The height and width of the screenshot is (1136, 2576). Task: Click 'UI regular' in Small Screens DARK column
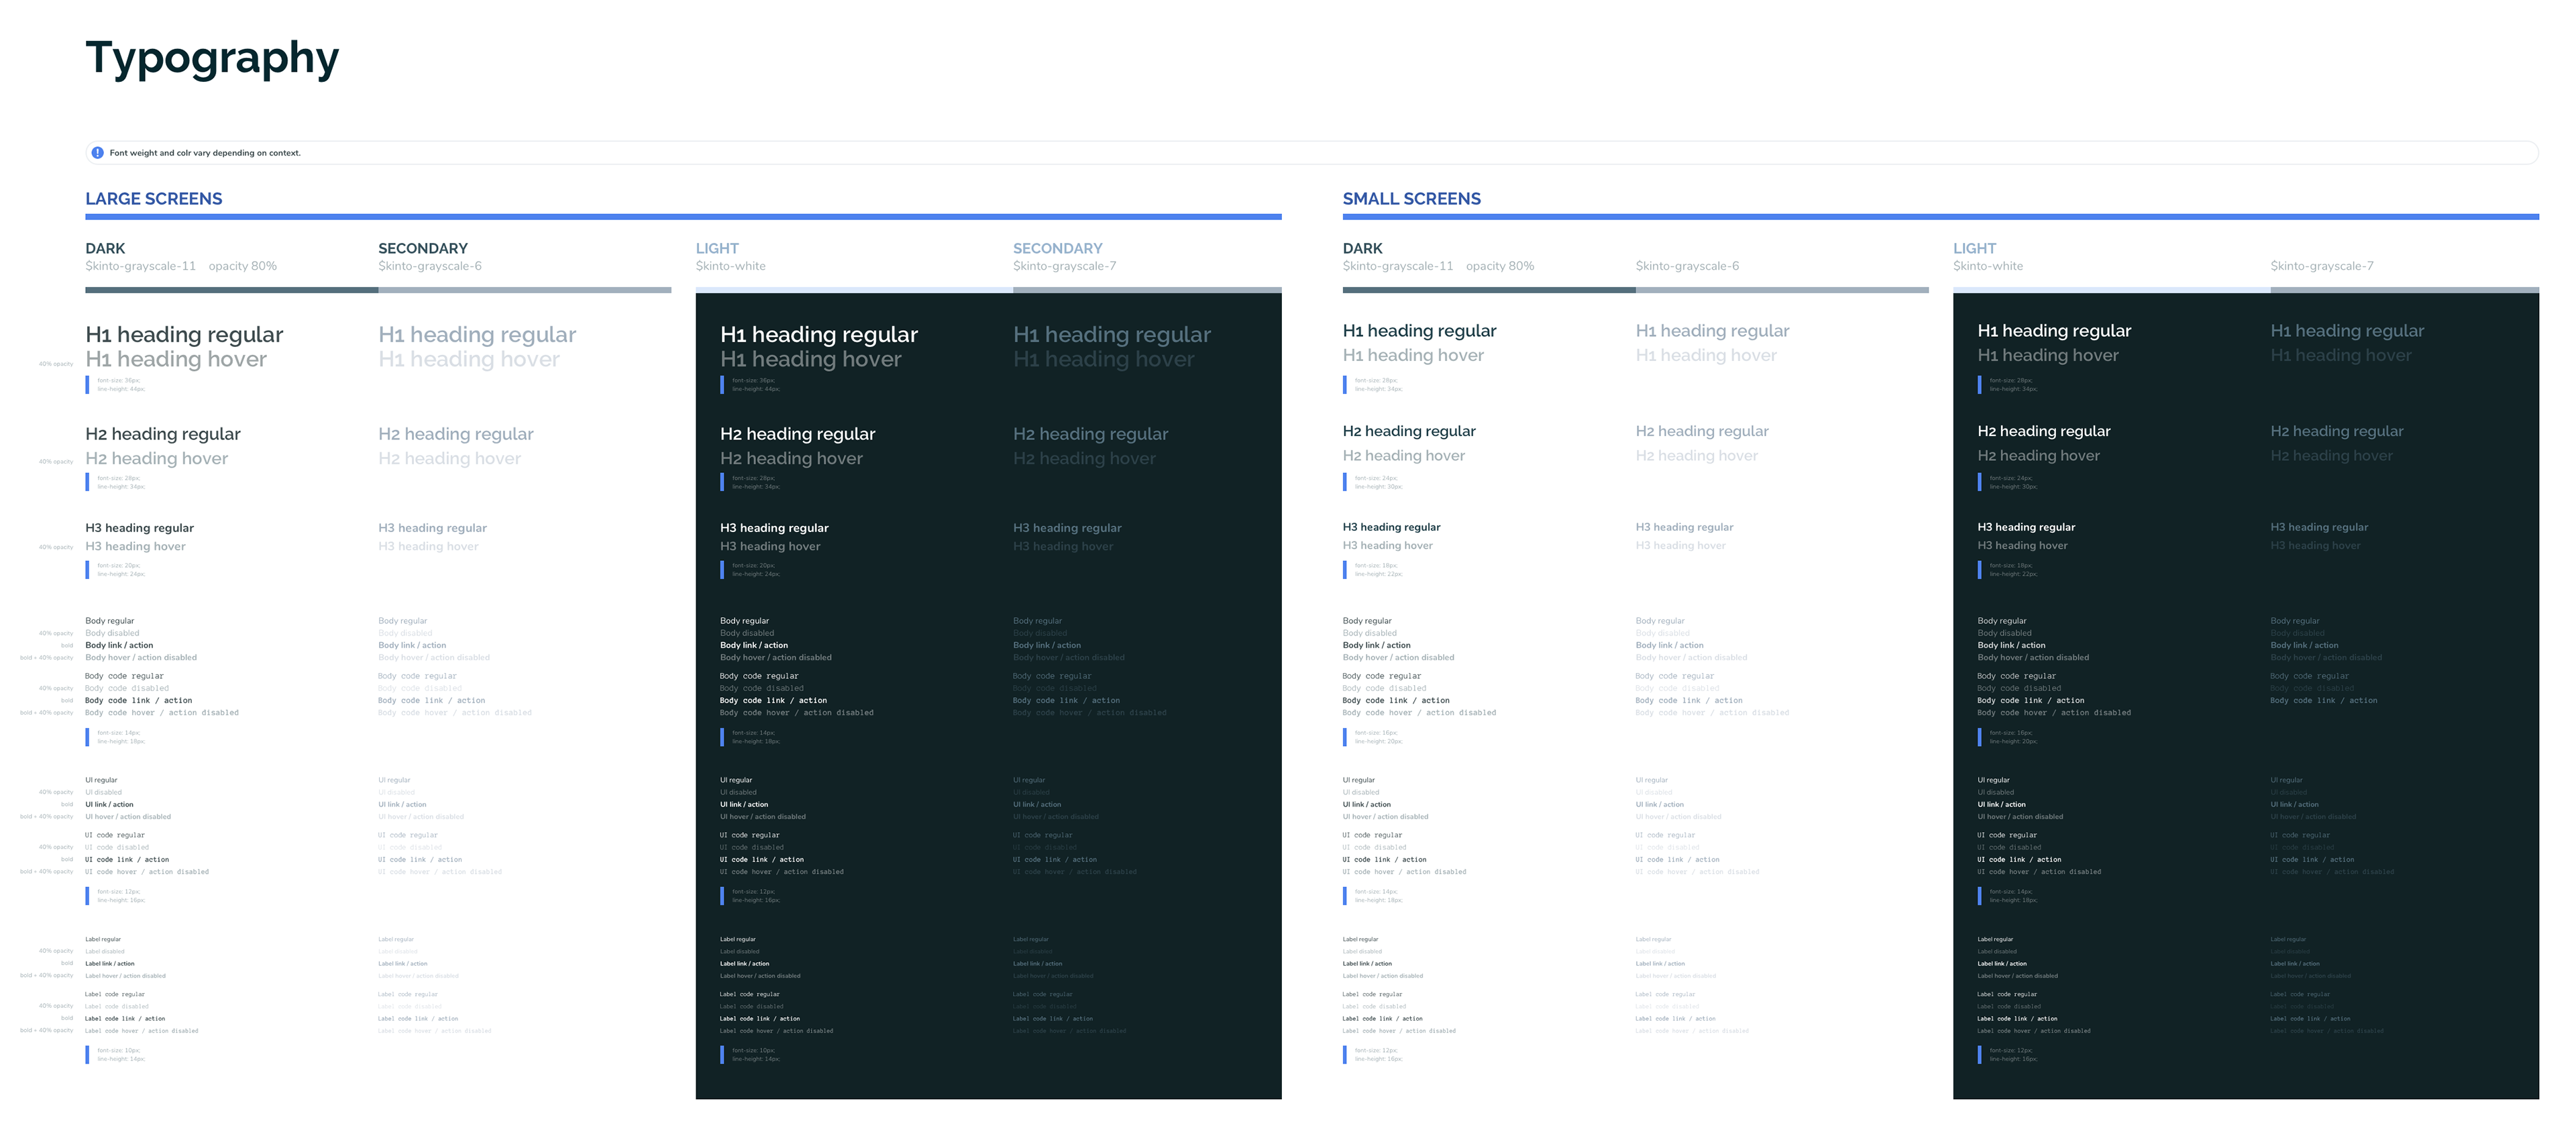tap(1359, 780)
